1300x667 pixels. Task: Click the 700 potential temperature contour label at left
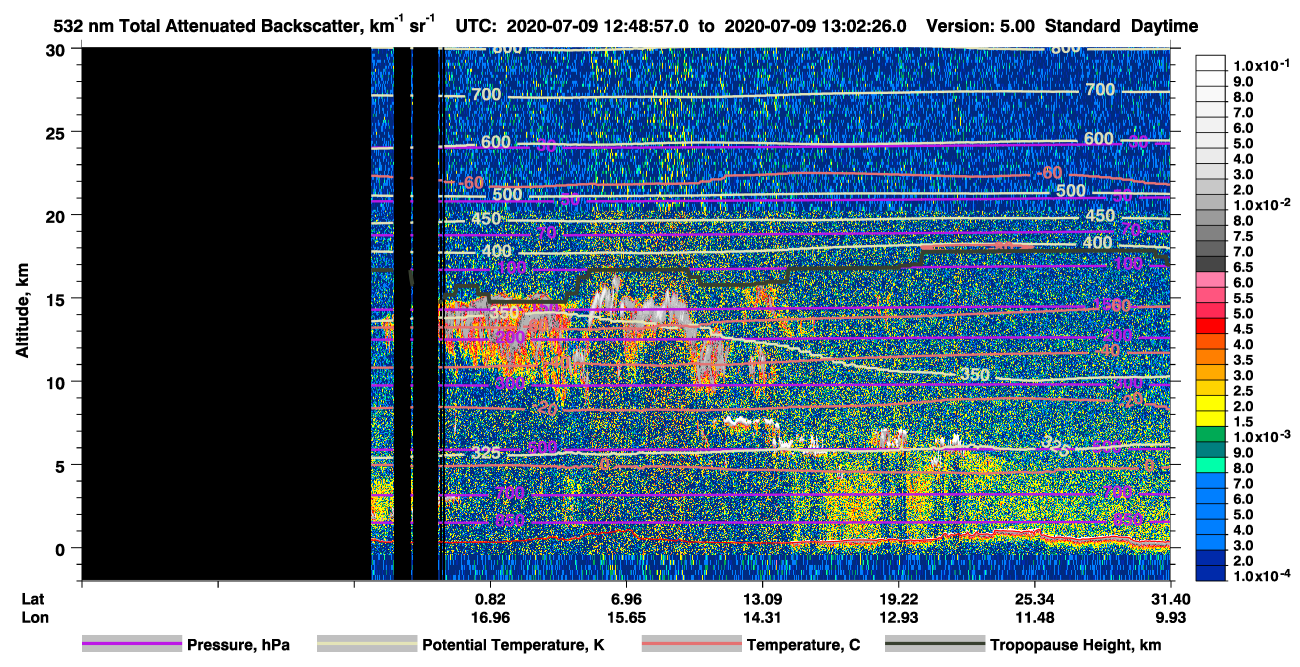tap(485, 95)
